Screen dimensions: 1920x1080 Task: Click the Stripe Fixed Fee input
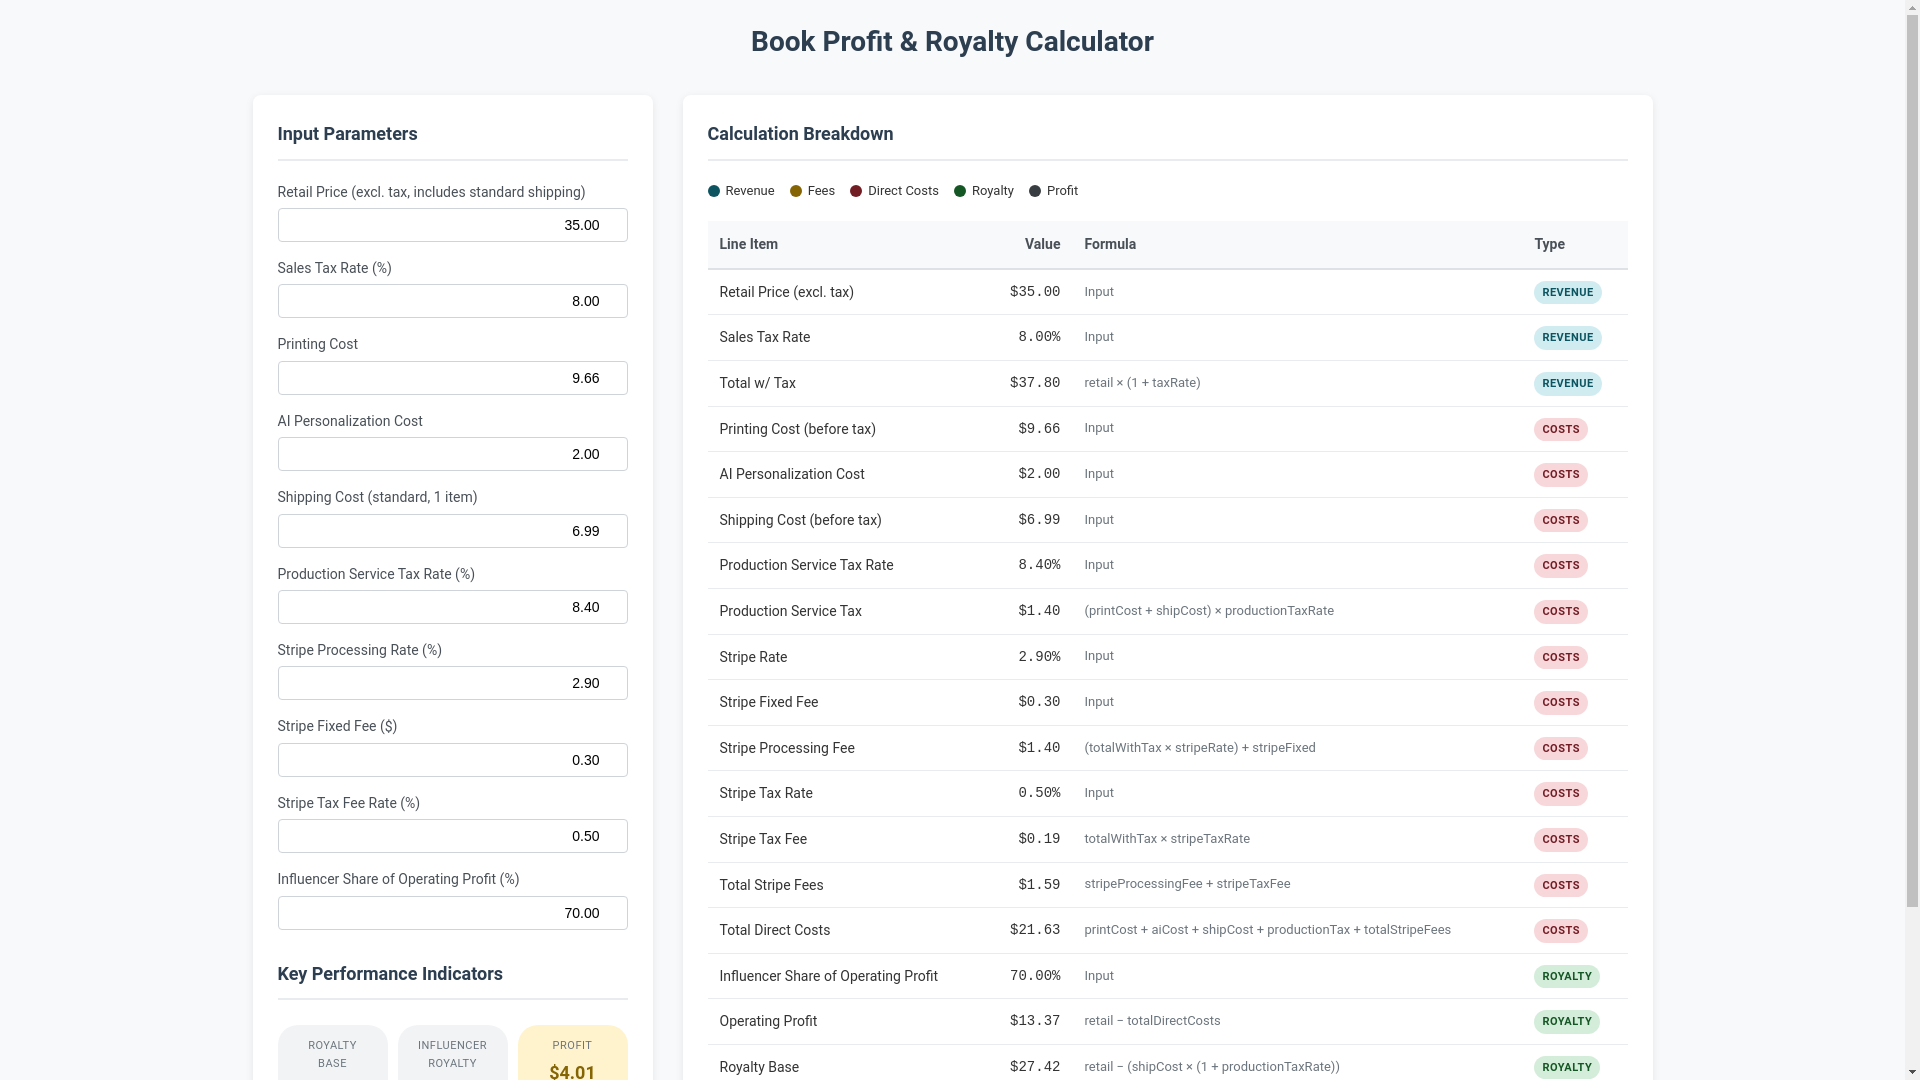(x=452, y=760)
